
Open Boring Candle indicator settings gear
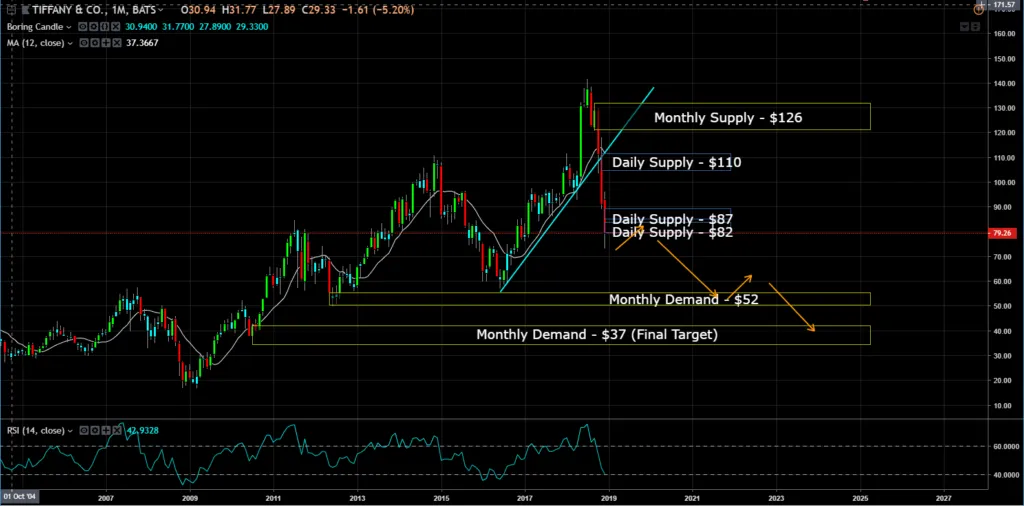tap(93, 27)
